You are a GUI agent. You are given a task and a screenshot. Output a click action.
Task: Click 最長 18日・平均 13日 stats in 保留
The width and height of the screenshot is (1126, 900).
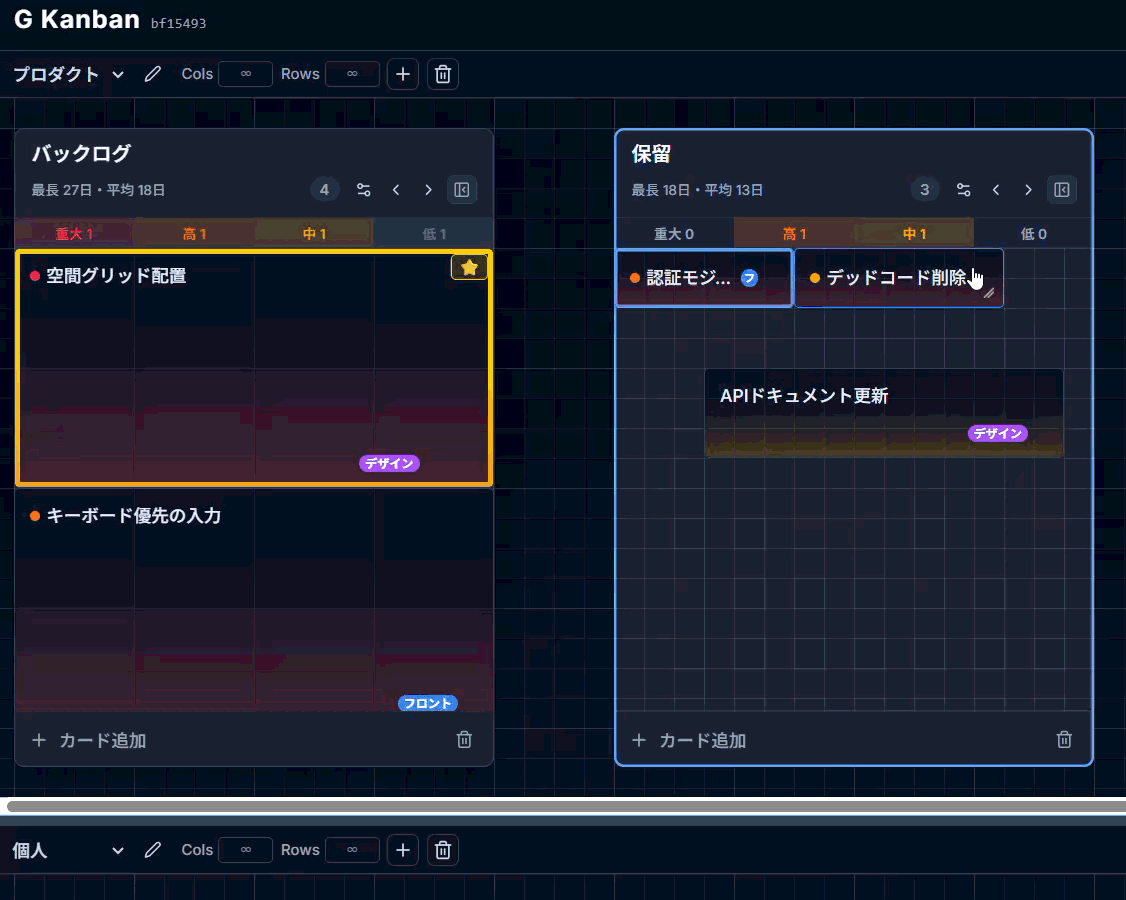[697, 190]
